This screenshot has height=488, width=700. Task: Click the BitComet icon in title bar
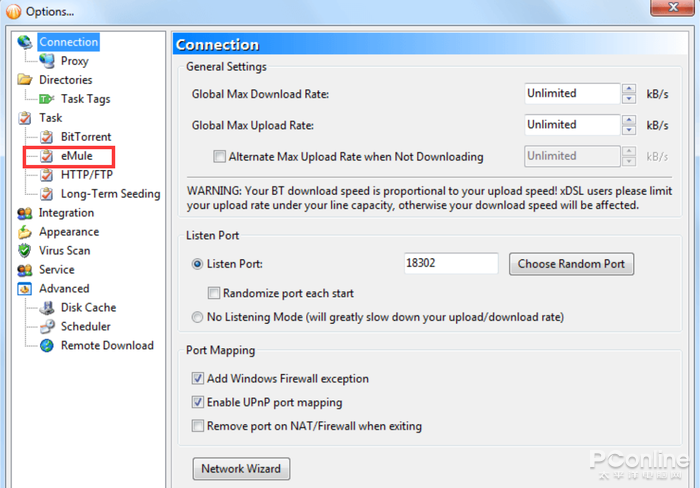coord(13,12)
